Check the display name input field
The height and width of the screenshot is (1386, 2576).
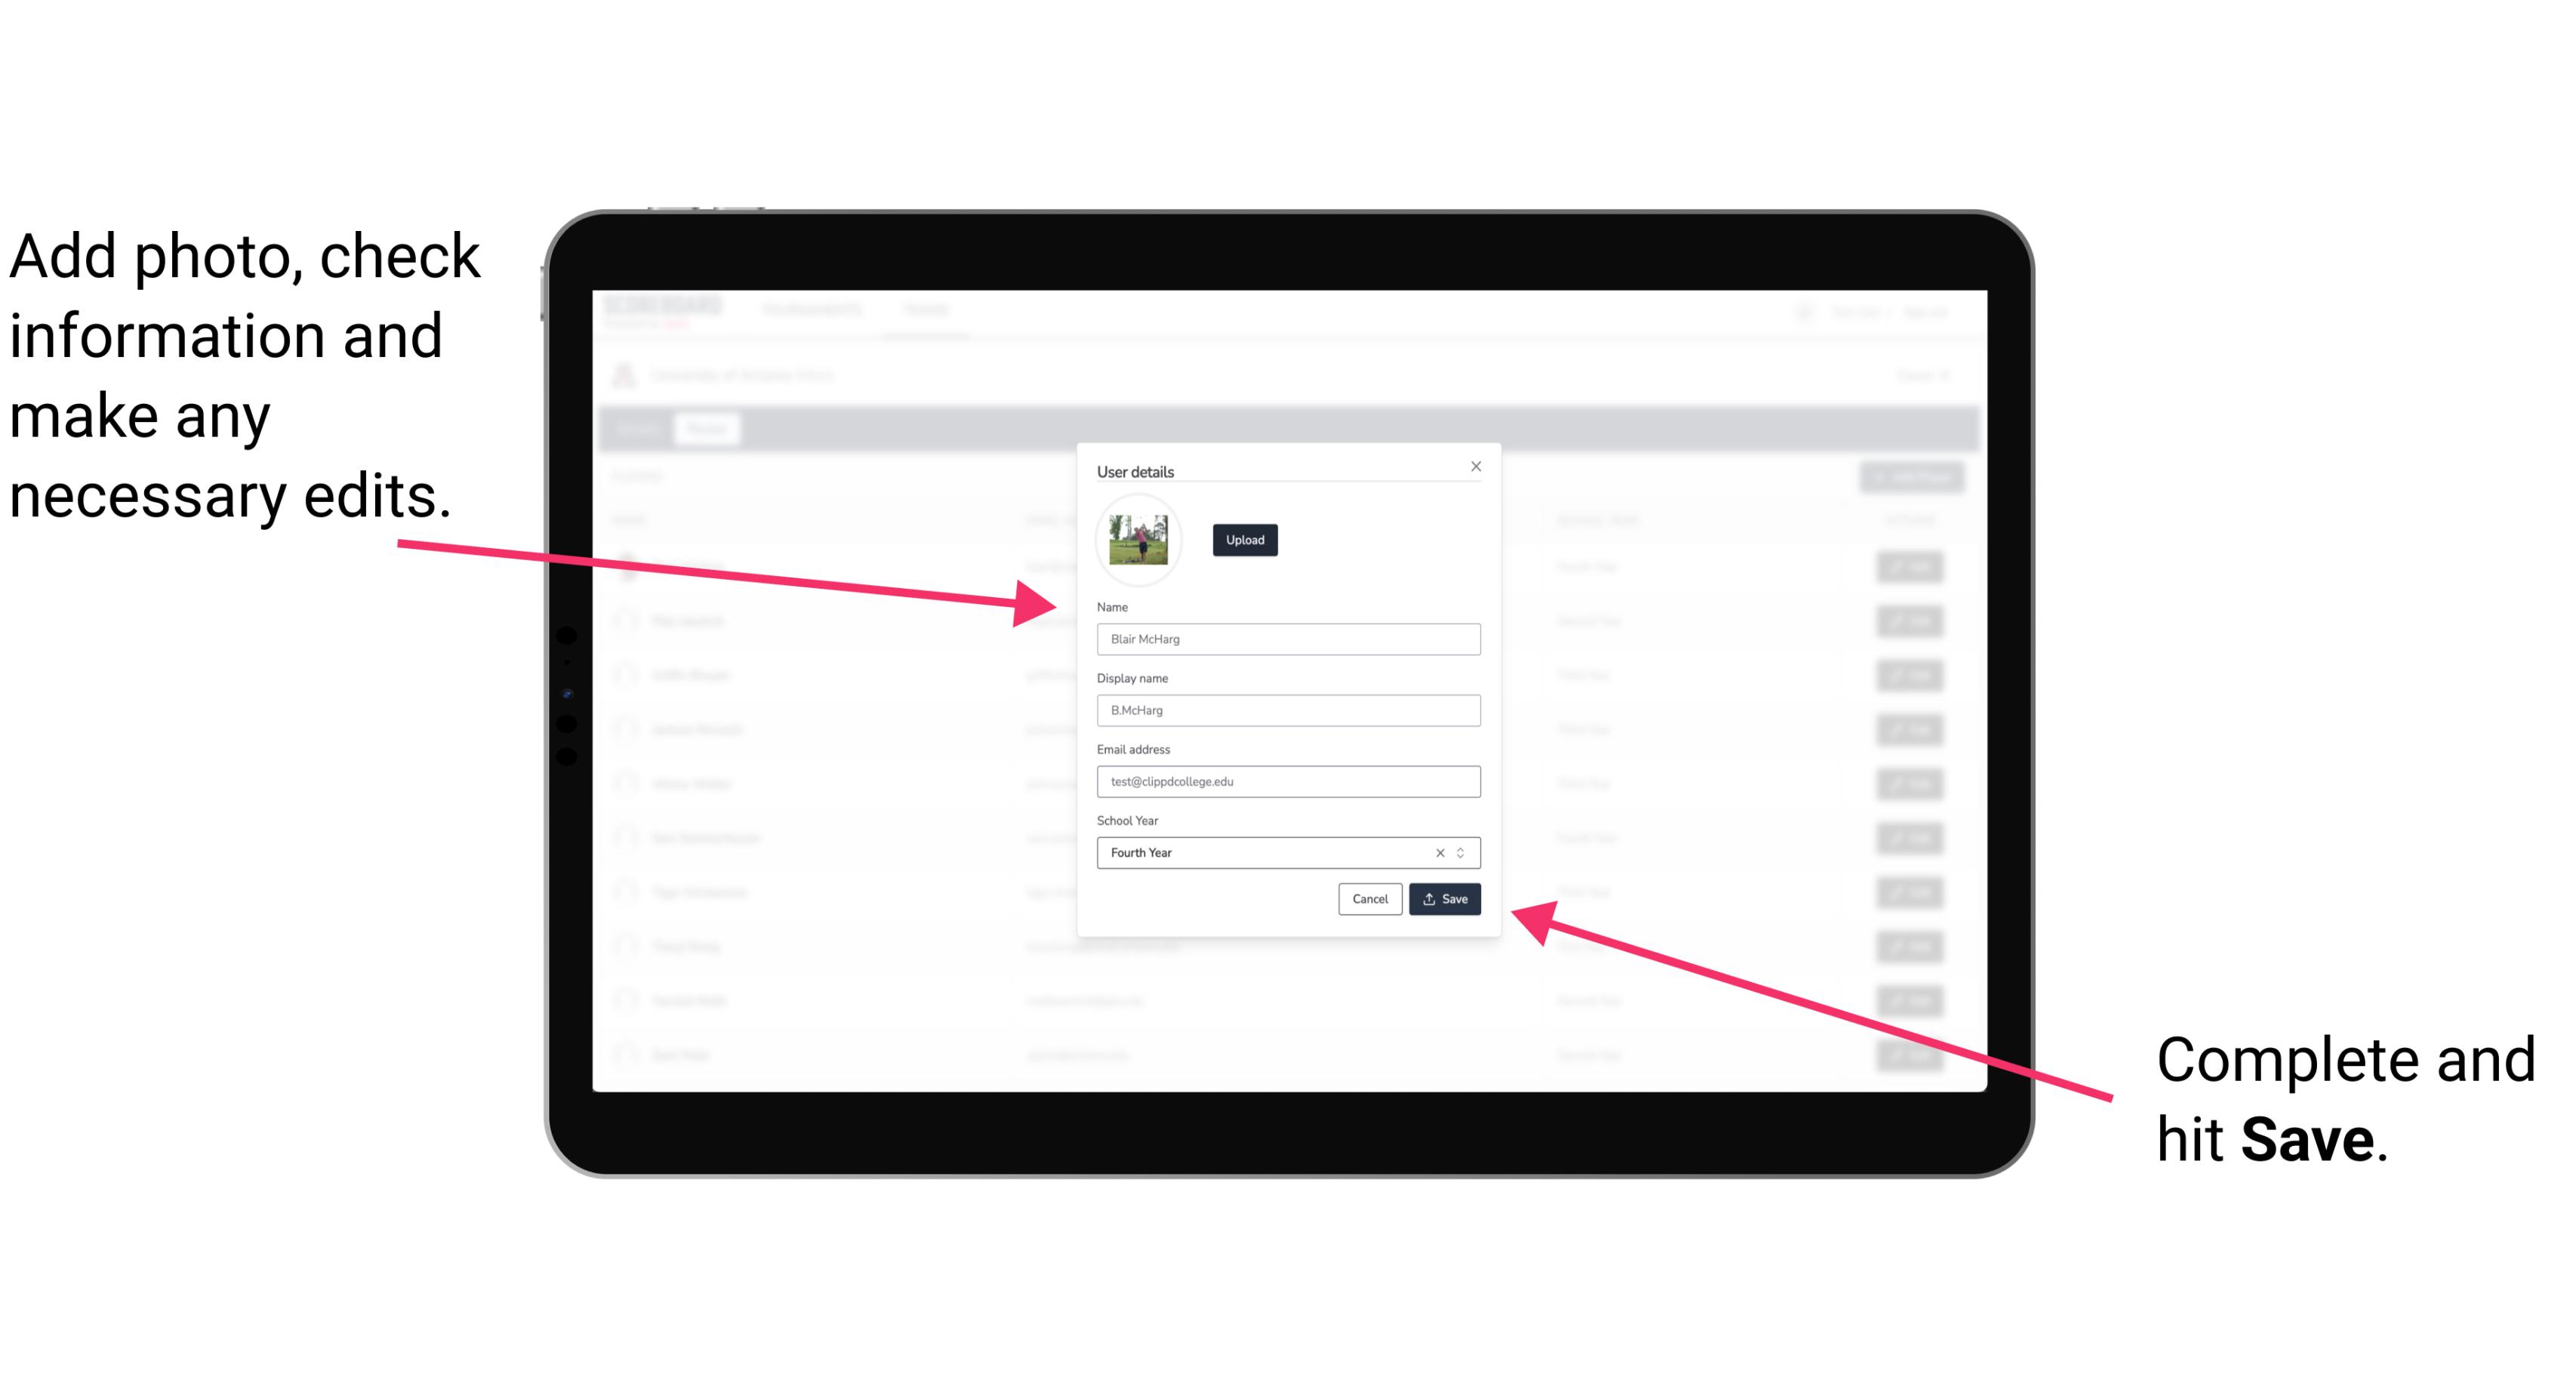coord(1287,710)
